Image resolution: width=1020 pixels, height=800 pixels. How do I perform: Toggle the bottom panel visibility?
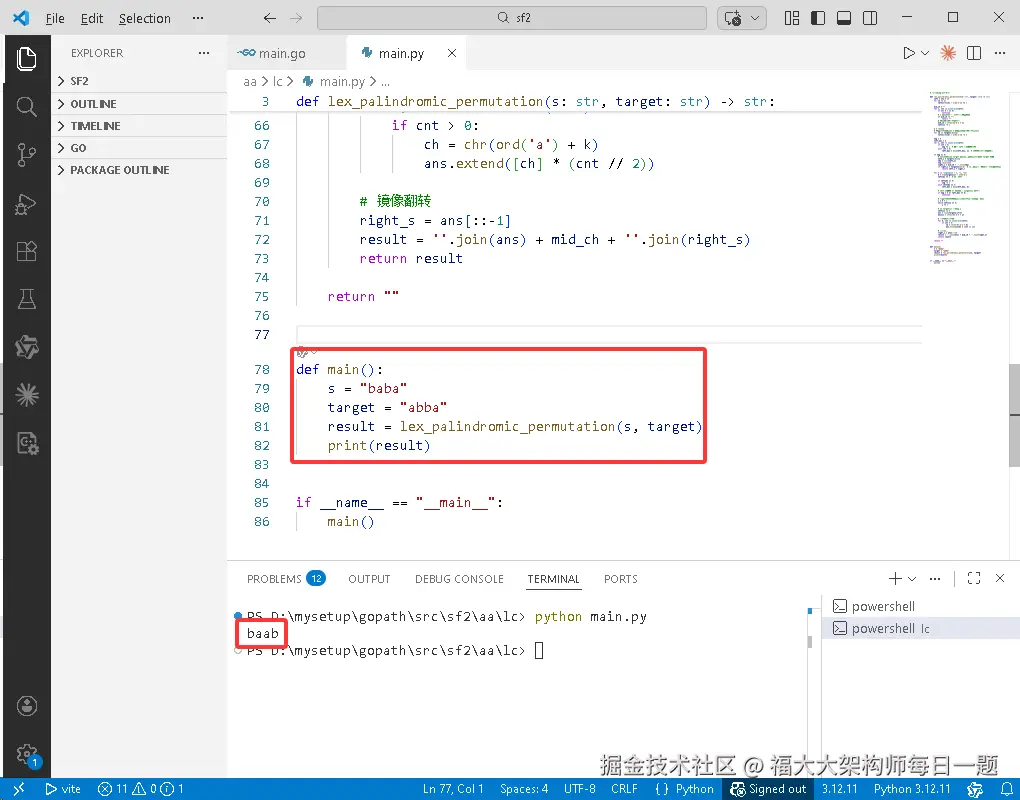click(x=844, y=18)
